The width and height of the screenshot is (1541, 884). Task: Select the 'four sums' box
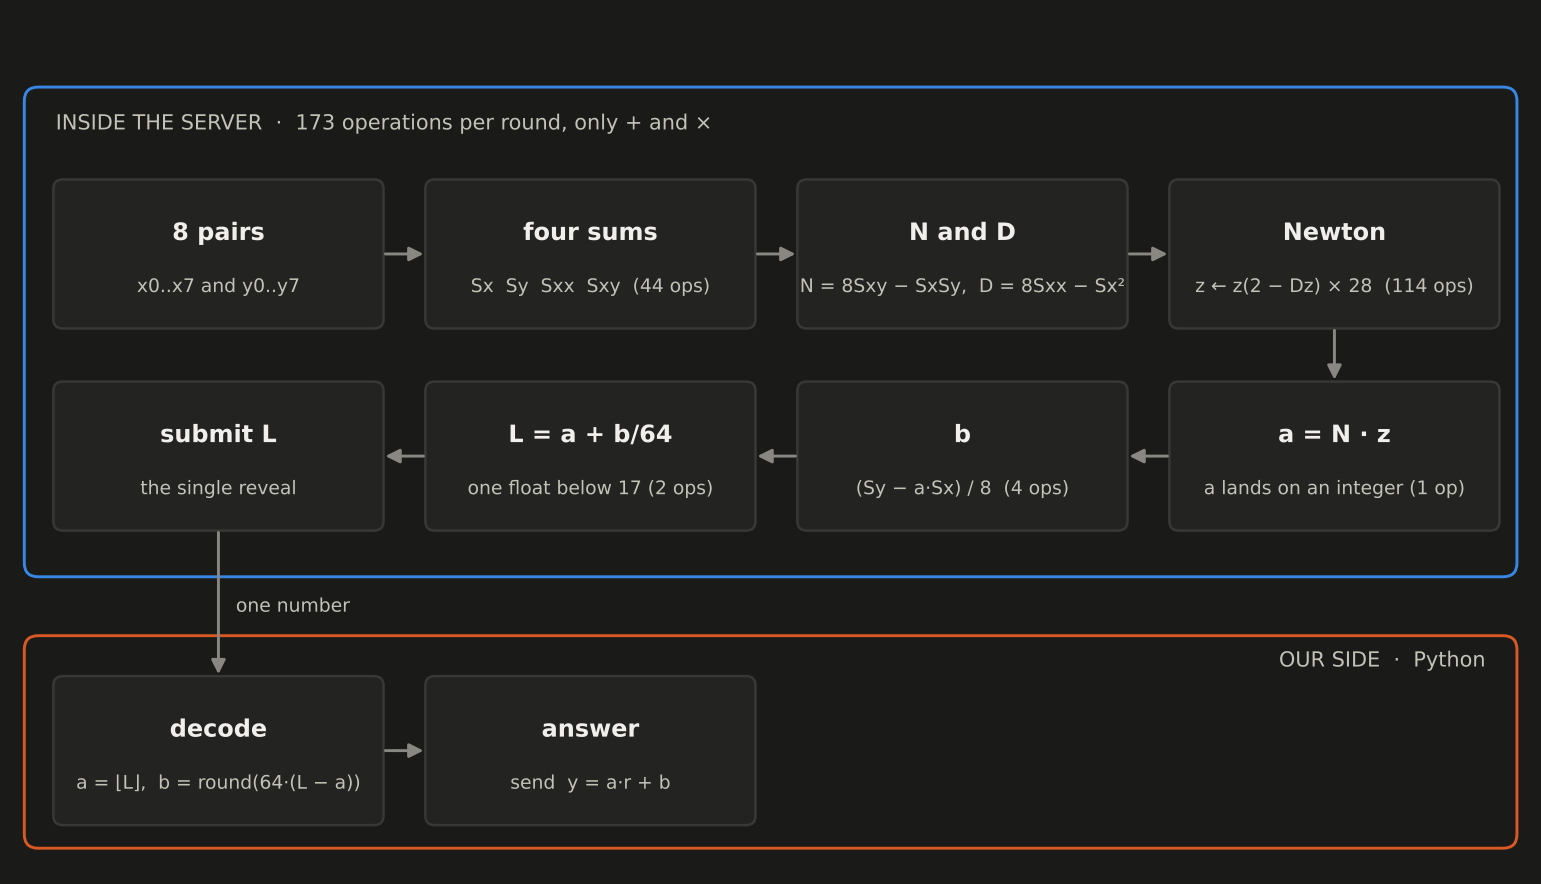[x=590, y=254]
